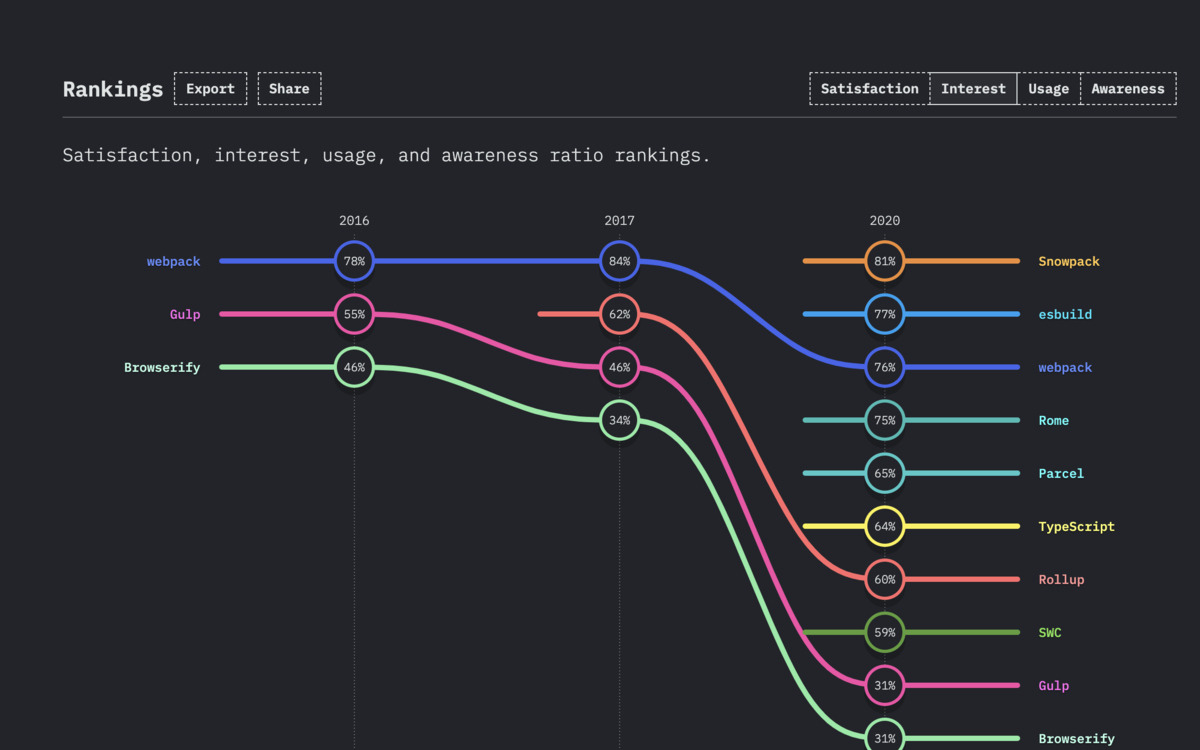Click Browserify's 46% node in 2016
1200x750 pixels.
tap(354, 367)
